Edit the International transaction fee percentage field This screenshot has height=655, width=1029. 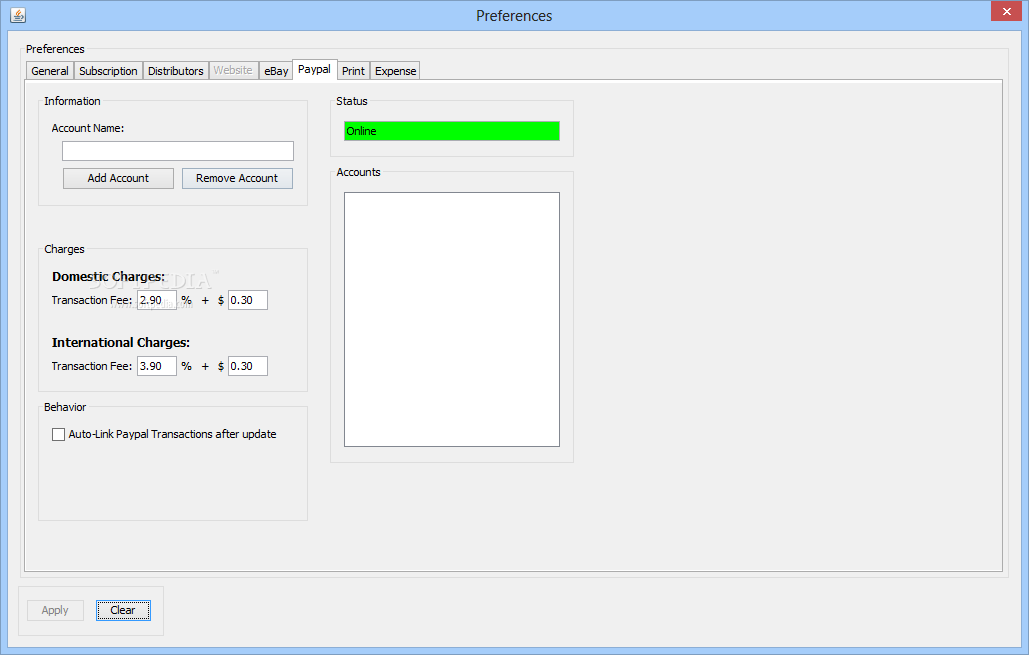[x=157, y=366]
